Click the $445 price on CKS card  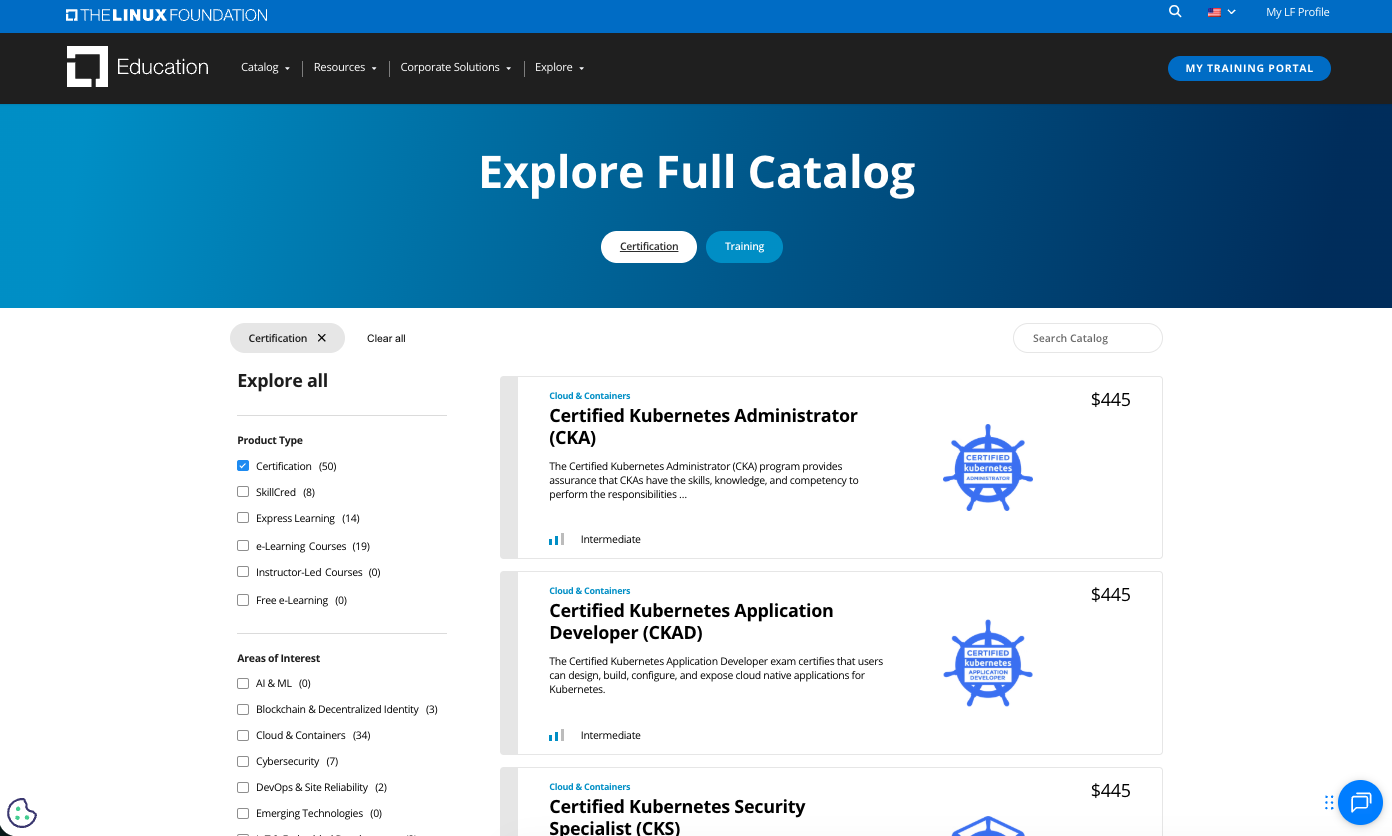pos(1110,791)
